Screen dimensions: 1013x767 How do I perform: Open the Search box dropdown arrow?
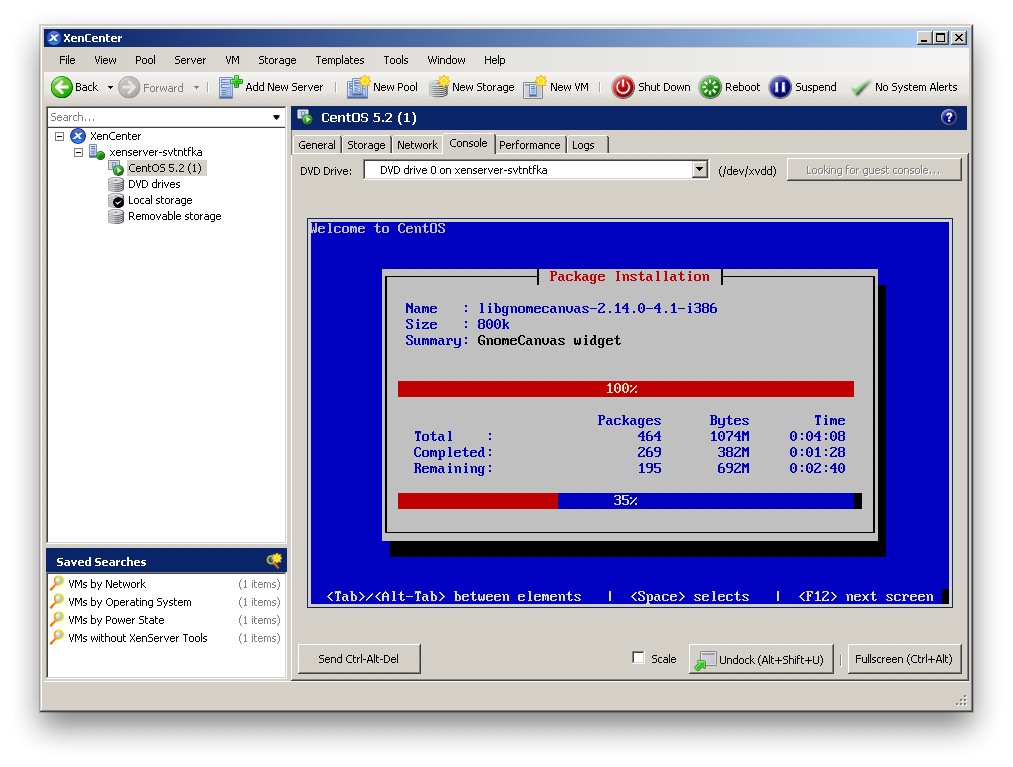277,118
